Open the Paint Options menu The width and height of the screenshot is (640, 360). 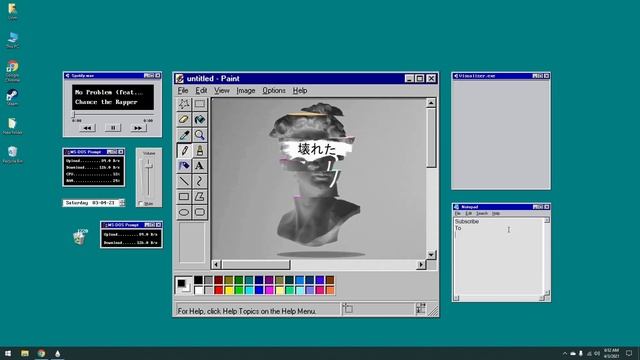coord(274,91)
